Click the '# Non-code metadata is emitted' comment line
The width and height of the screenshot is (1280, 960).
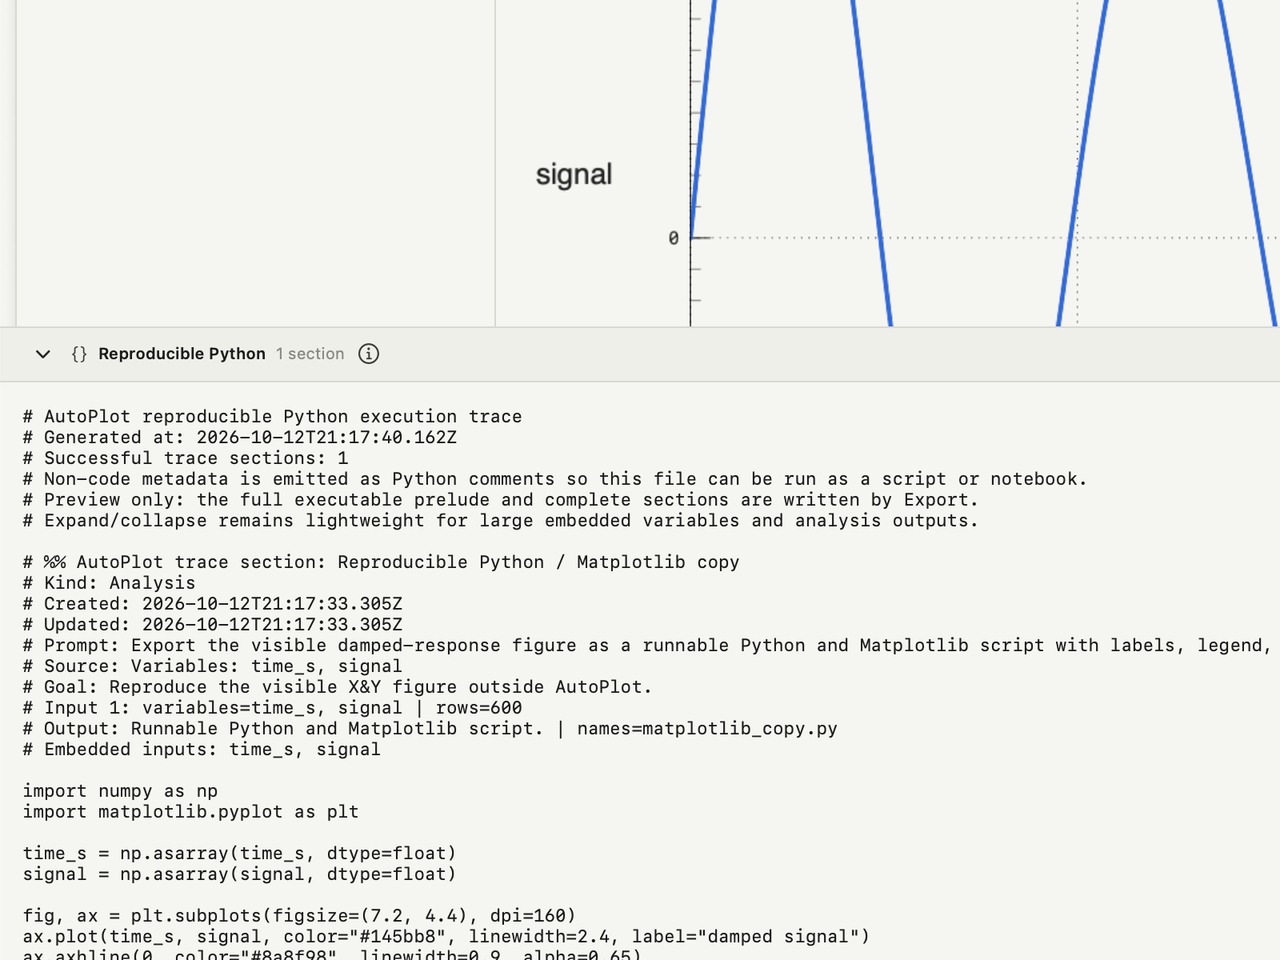coord(555,479)
